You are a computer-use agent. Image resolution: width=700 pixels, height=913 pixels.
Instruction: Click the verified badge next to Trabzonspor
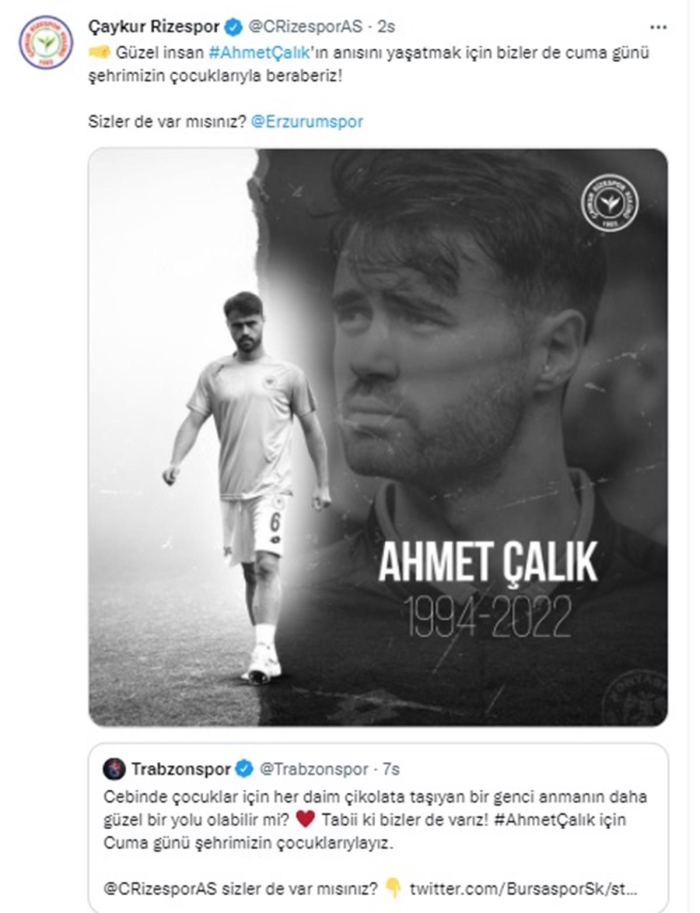click(243, 769)
